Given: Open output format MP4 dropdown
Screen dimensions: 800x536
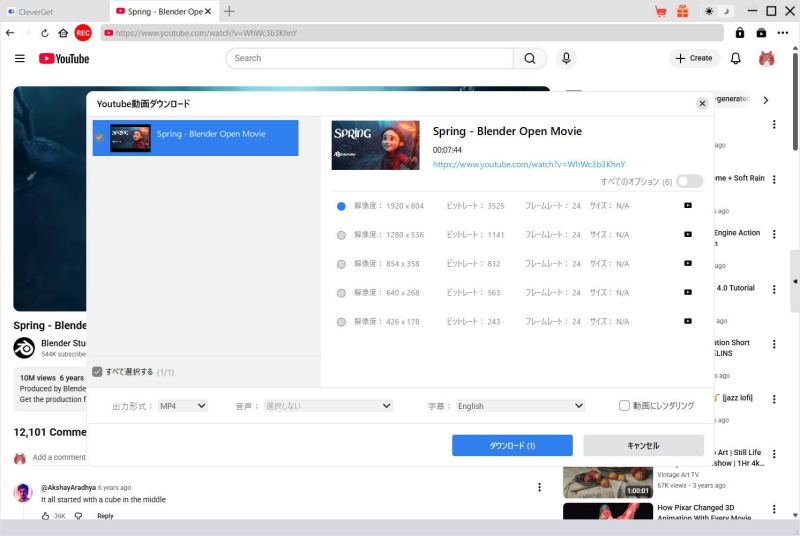Looking at the screenshot, I should coord(182,406).
